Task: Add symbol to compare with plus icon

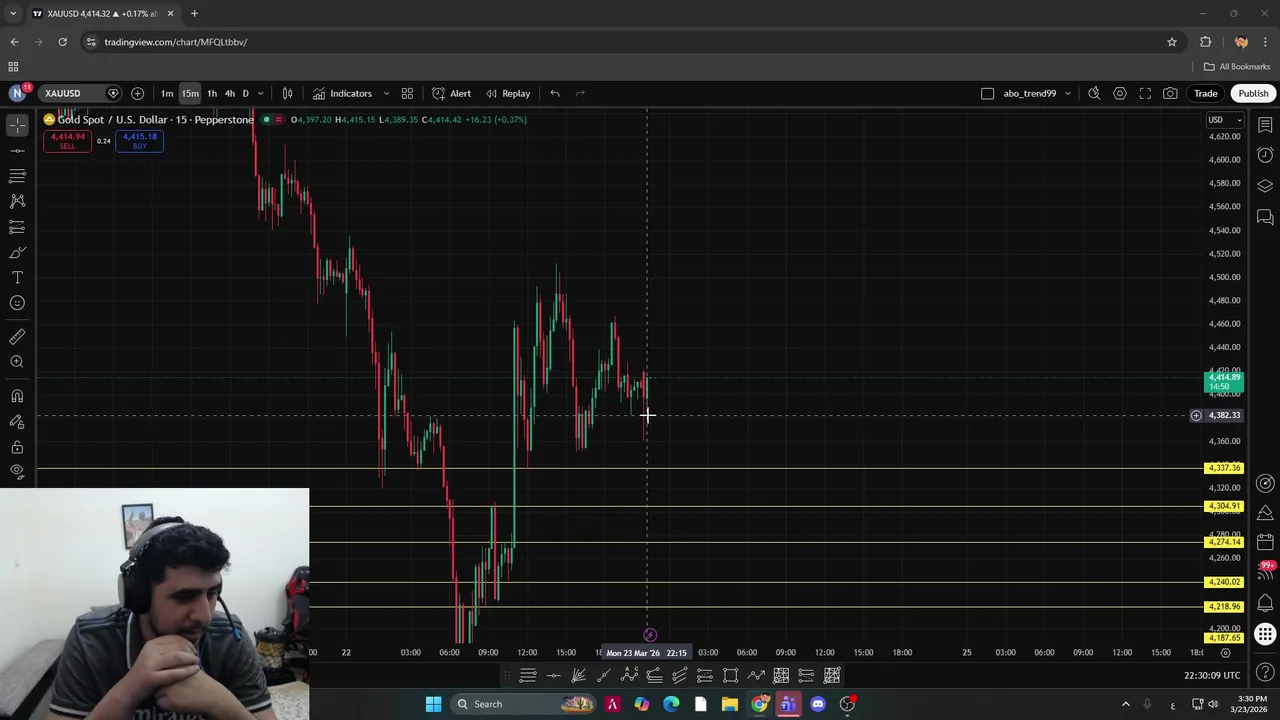Action: coord(137,93)
